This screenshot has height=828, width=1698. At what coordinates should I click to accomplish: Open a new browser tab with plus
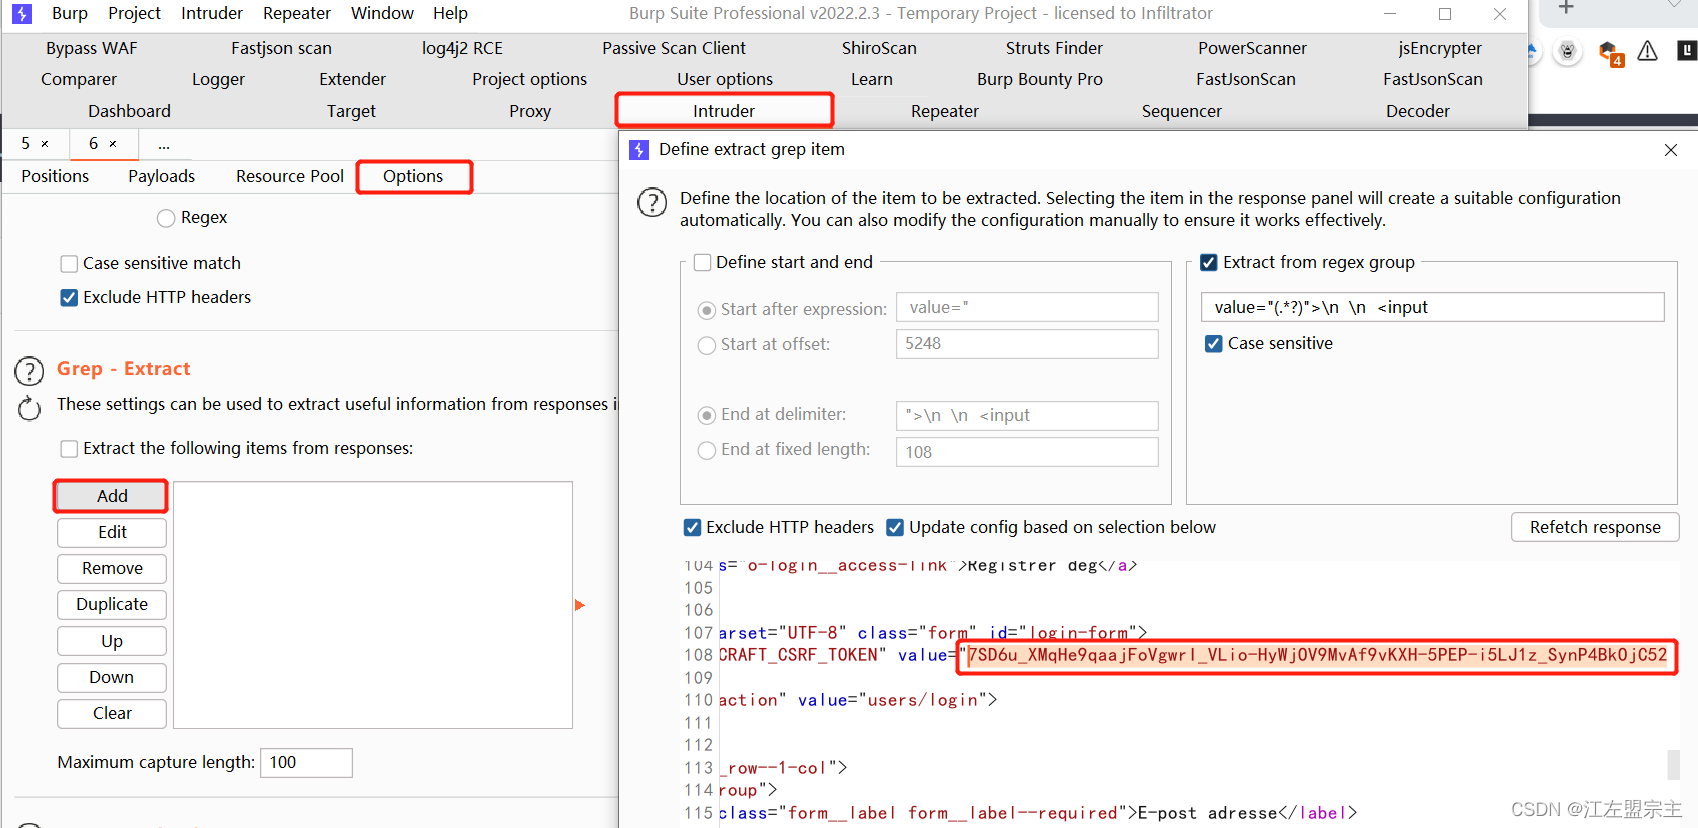click(x=1566, y=8)
